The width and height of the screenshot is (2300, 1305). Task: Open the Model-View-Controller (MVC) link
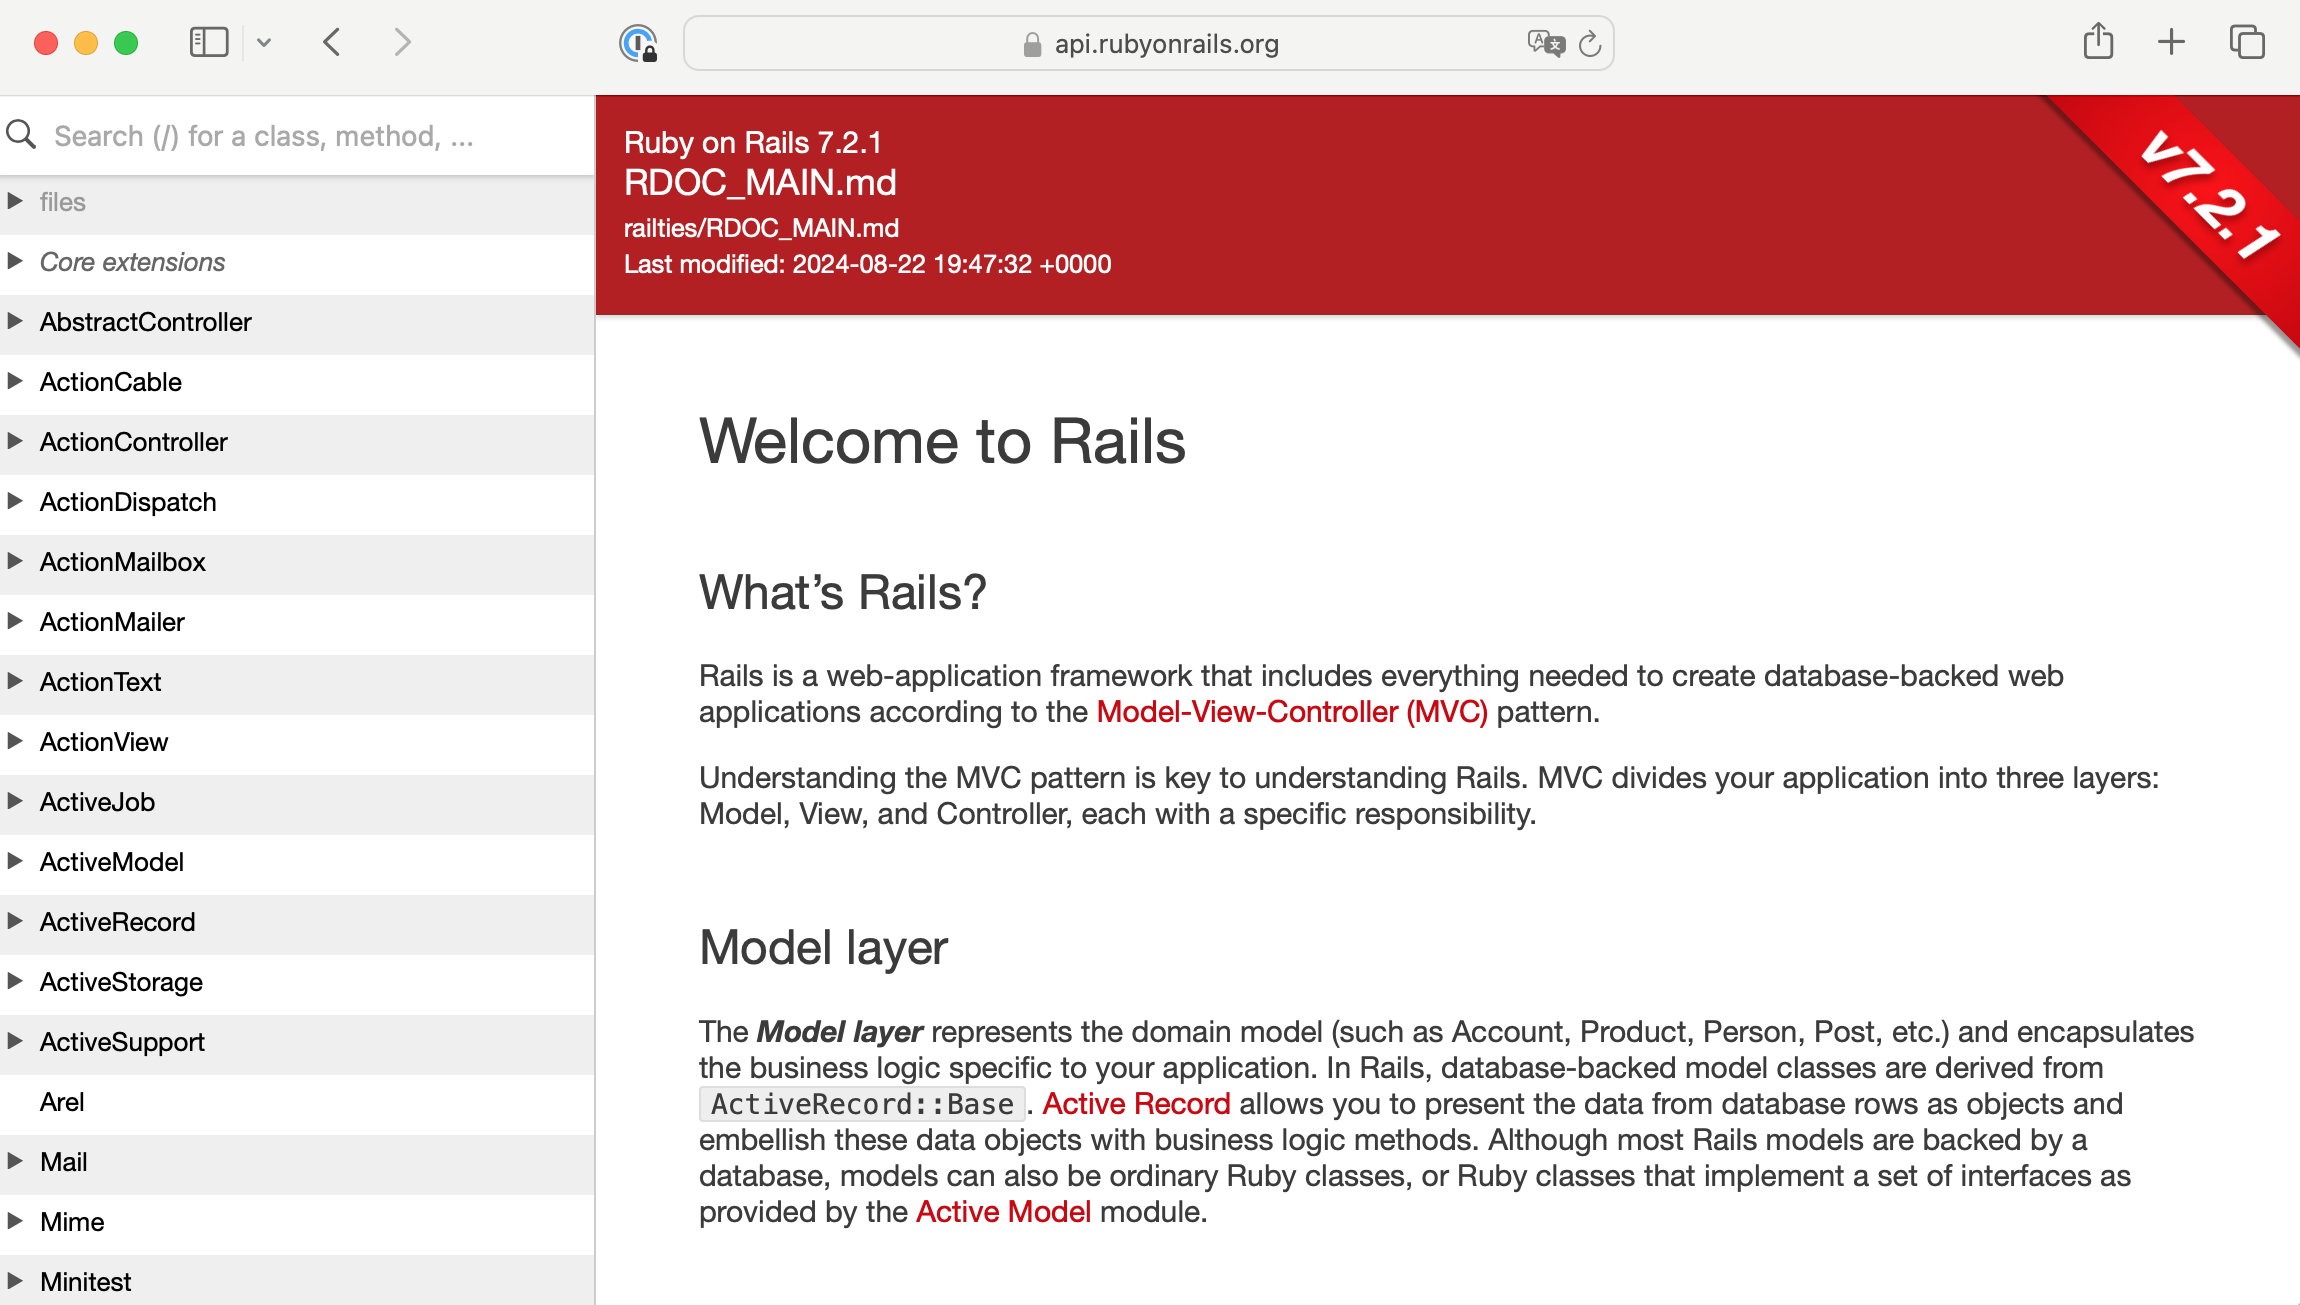[x=1291, y=711]
